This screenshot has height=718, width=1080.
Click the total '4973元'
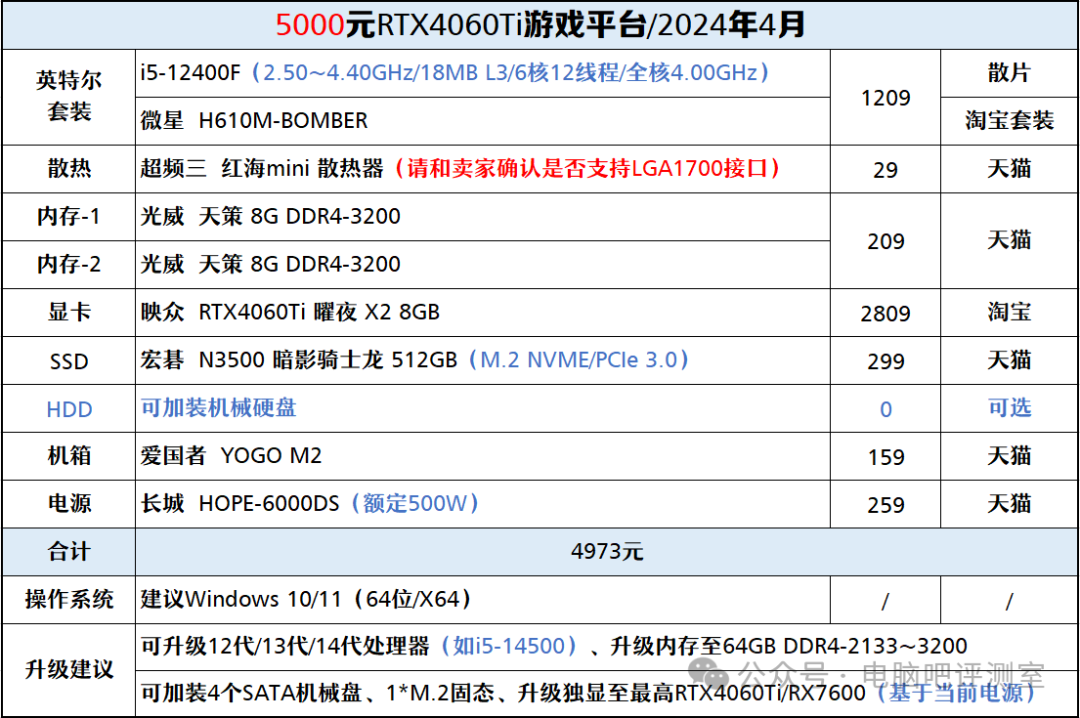click(x=607, y=552)
